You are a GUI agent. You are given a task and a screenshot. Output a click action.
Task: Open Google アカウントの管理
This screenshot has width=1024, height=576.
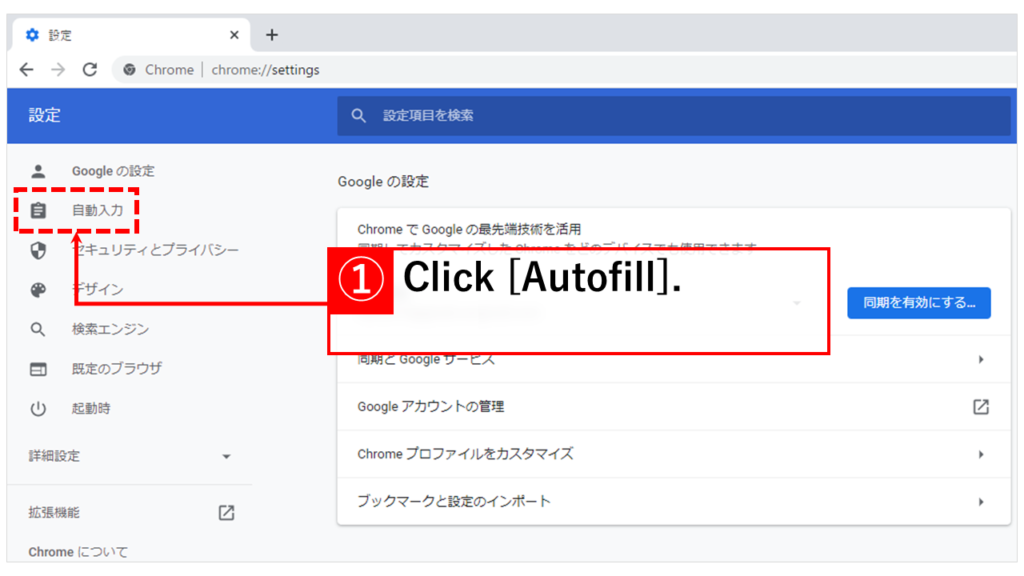674,407
